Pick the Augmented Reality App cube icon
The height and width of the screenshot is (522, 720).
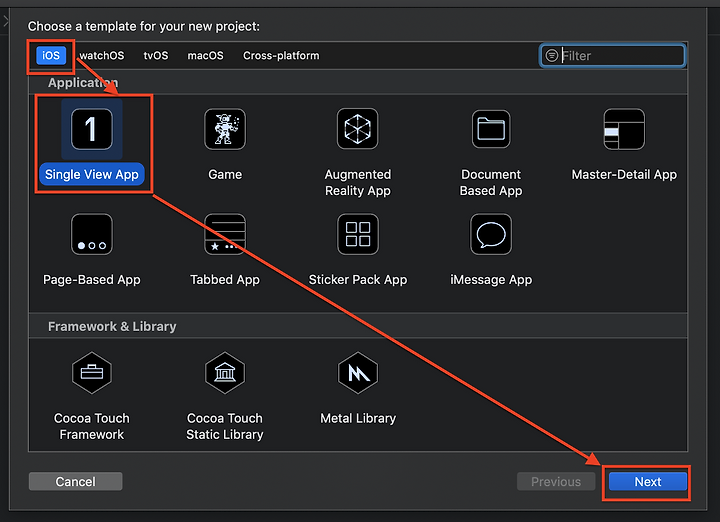coord(358,129)
